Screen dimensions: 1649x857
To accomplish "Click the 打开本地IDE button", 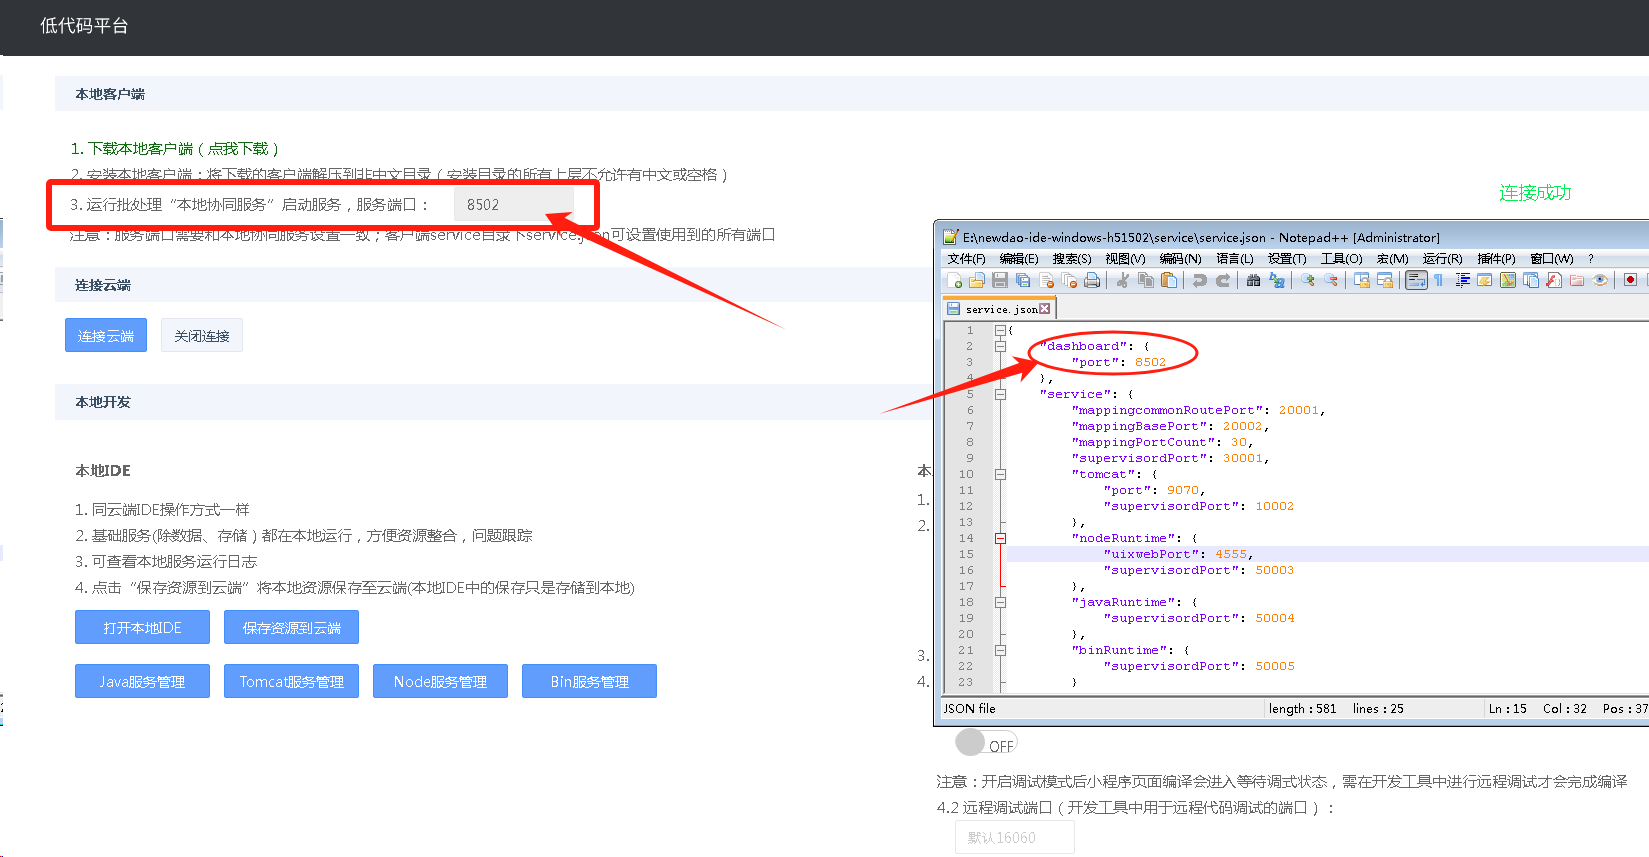I will [x=142, y=627].
